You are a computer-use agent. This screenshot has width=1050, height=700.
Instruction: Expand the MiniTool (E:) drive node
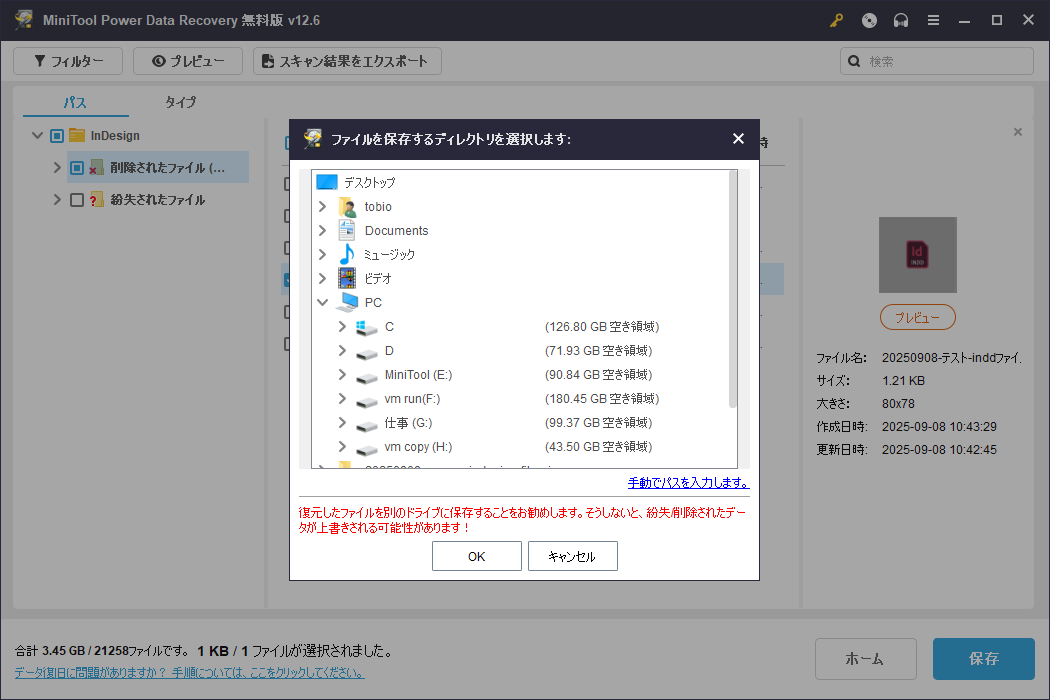(x=342, y=374)
